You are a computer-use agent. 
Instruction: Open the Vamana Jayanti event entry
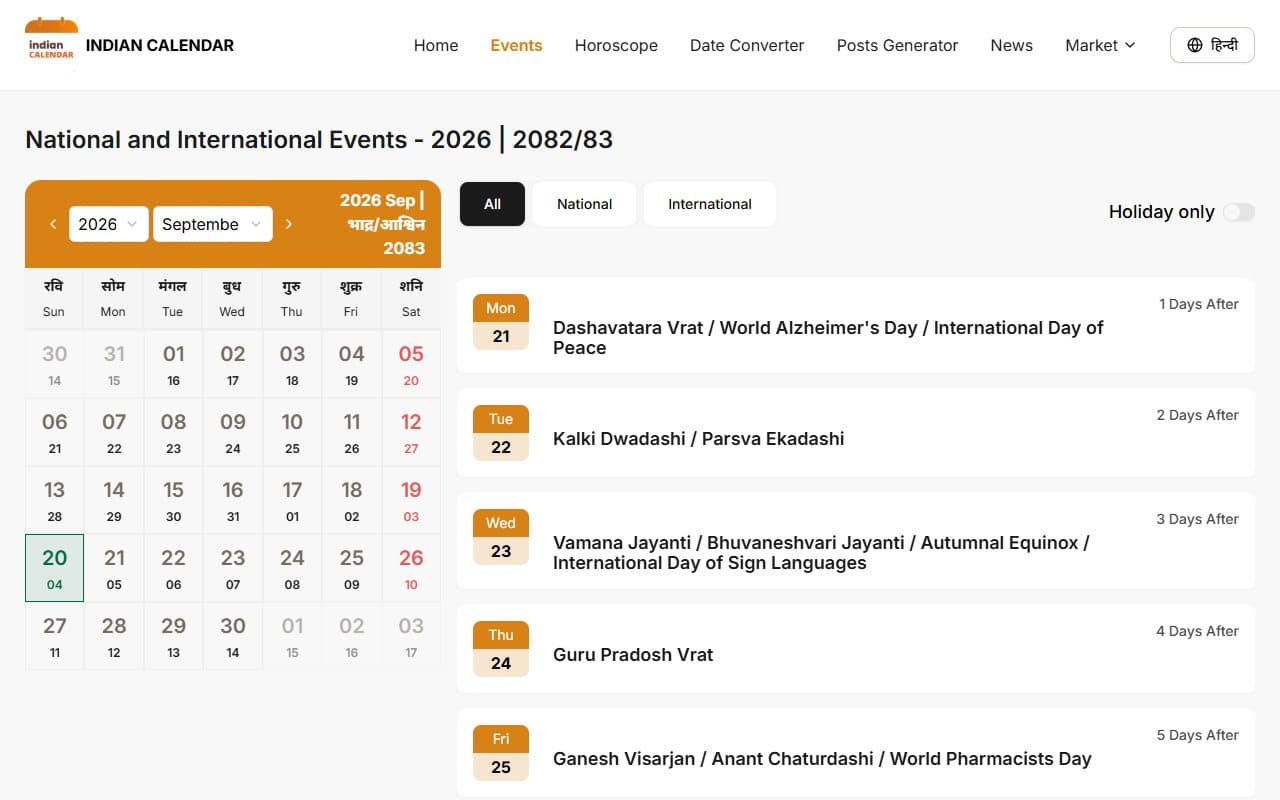[856, 540]
